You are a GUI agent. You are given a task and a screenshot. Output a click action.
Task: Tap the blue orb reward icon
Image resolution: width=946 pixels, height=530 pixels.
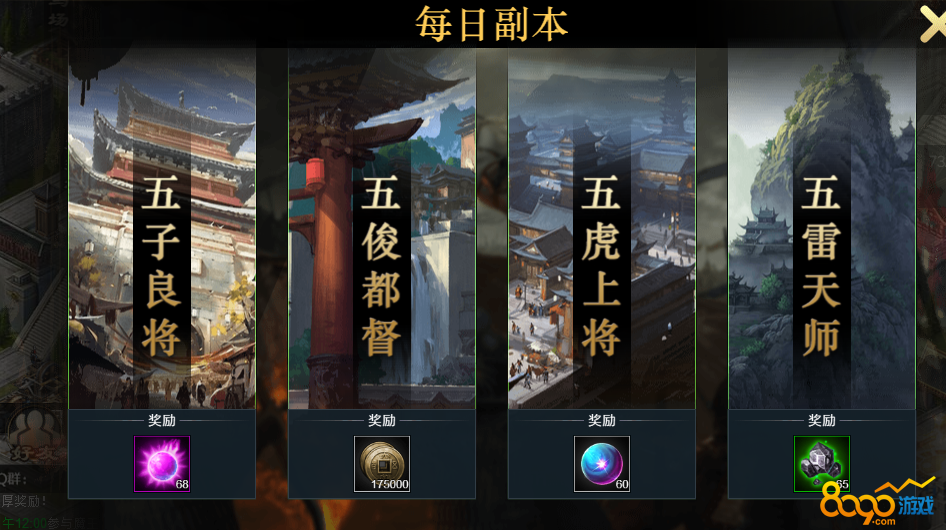[602, 464]
